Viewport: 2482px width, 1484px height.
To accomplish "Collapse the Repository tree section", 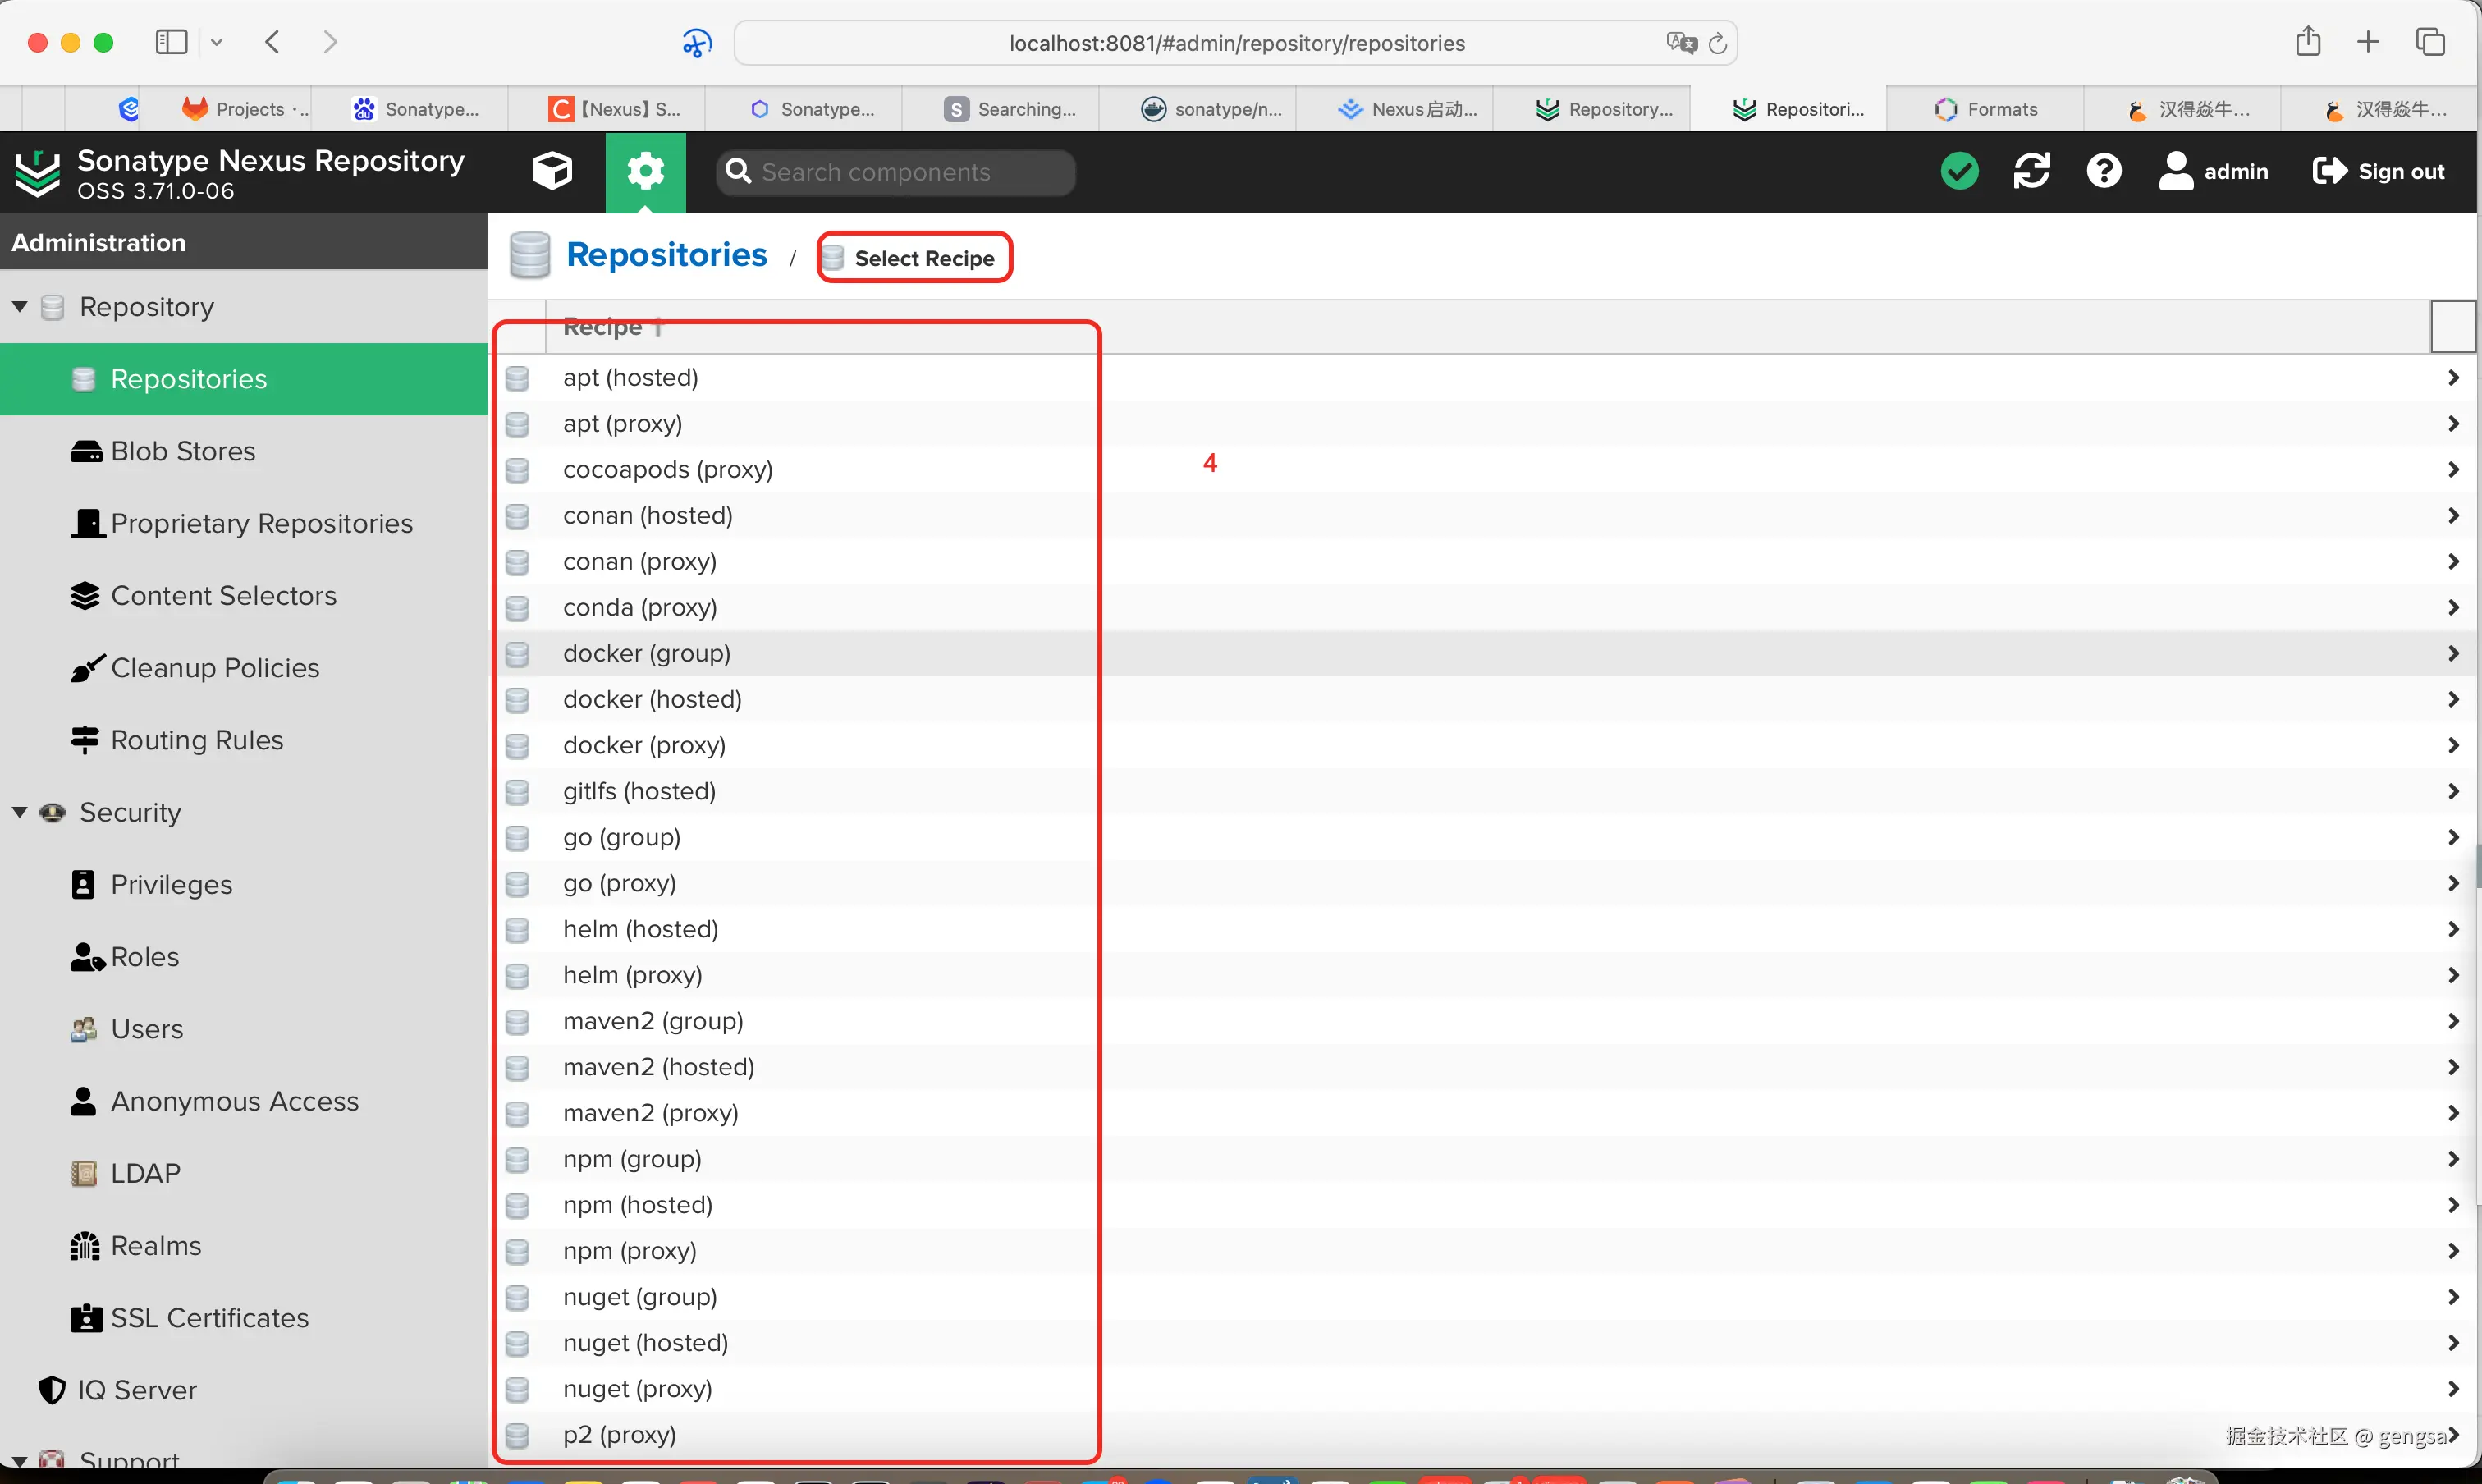I will 20,307.
